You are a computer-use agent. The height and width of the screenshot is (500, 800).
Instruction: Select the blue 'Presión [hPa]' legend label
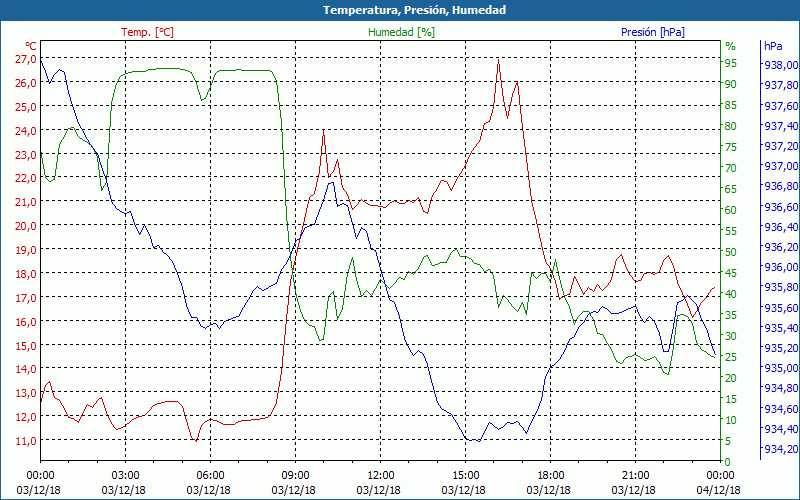click(x=653, y=32)
